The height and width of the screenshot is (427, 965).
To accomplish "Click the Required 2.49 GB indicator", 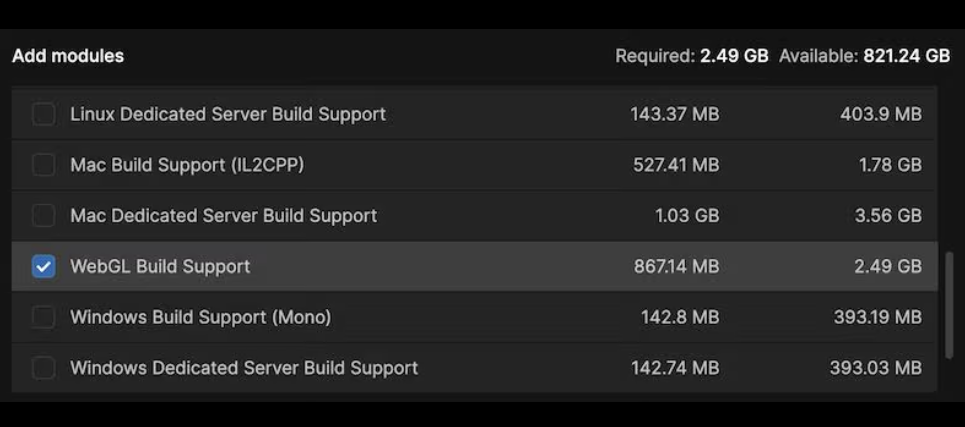I will pyautogui.click(x=692, y=56).
